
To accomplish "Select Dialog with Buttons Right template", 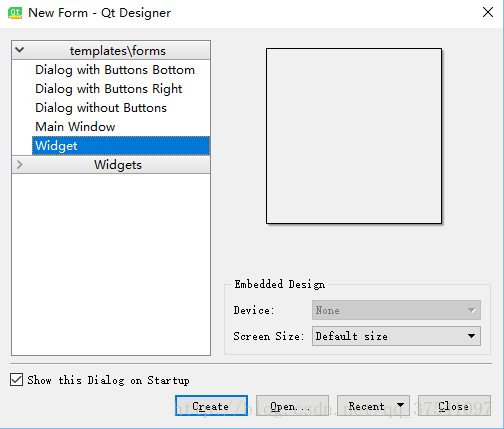I will pyautogui.click(x=108, y=89).
